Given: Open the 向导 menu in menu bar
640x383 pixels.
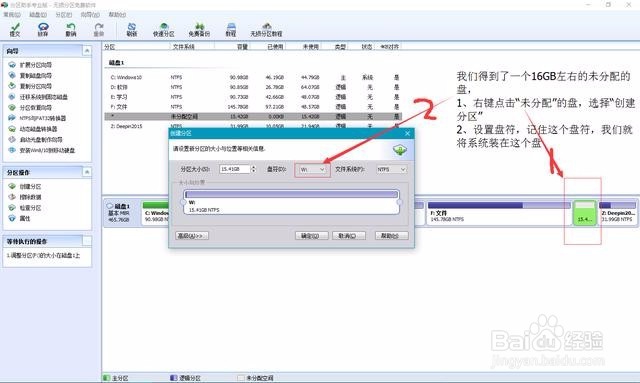Looking at the screenshot, I should (90, 15).
